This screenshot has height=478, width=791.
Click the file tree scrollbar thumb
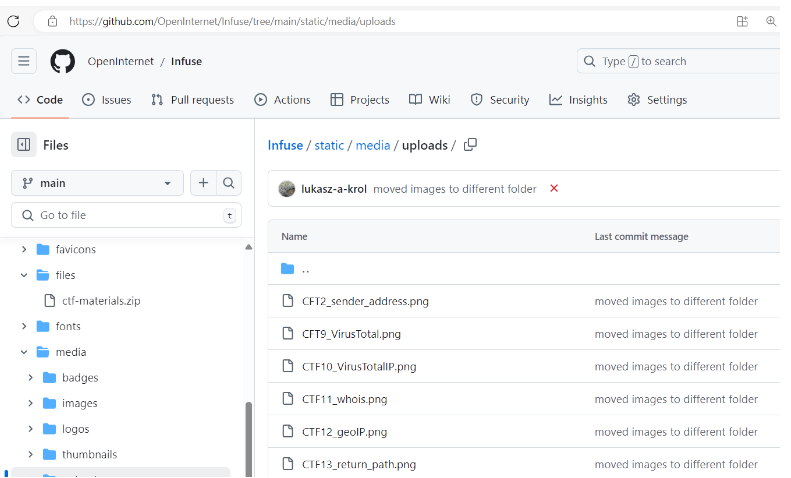[x=248, y=439]
